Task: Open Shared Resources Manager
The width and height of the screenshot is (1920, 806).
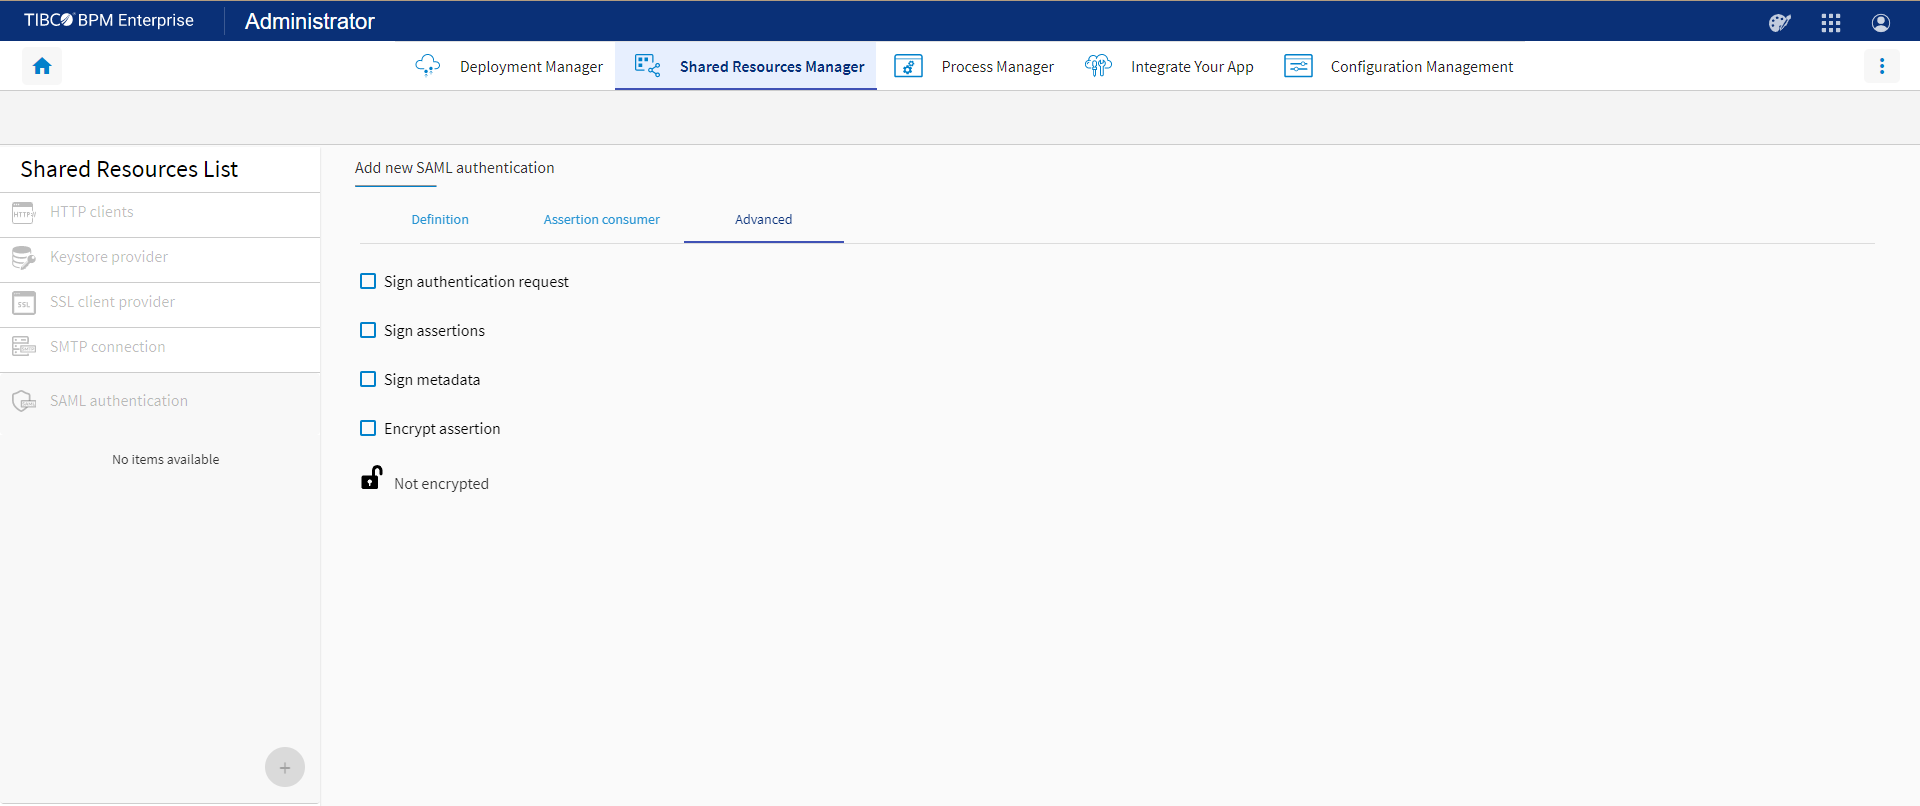Action: pos(746,66)
